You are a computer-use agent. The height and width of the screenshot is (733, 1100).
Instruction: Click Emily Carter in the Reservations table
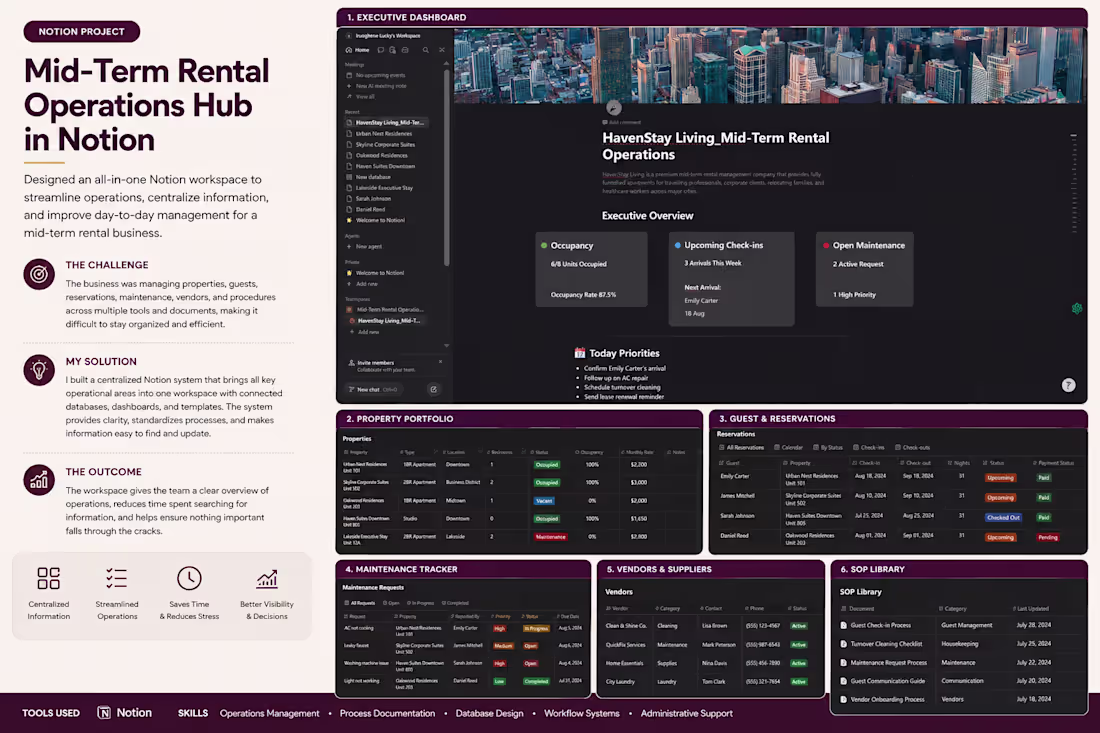click(735, 476)
